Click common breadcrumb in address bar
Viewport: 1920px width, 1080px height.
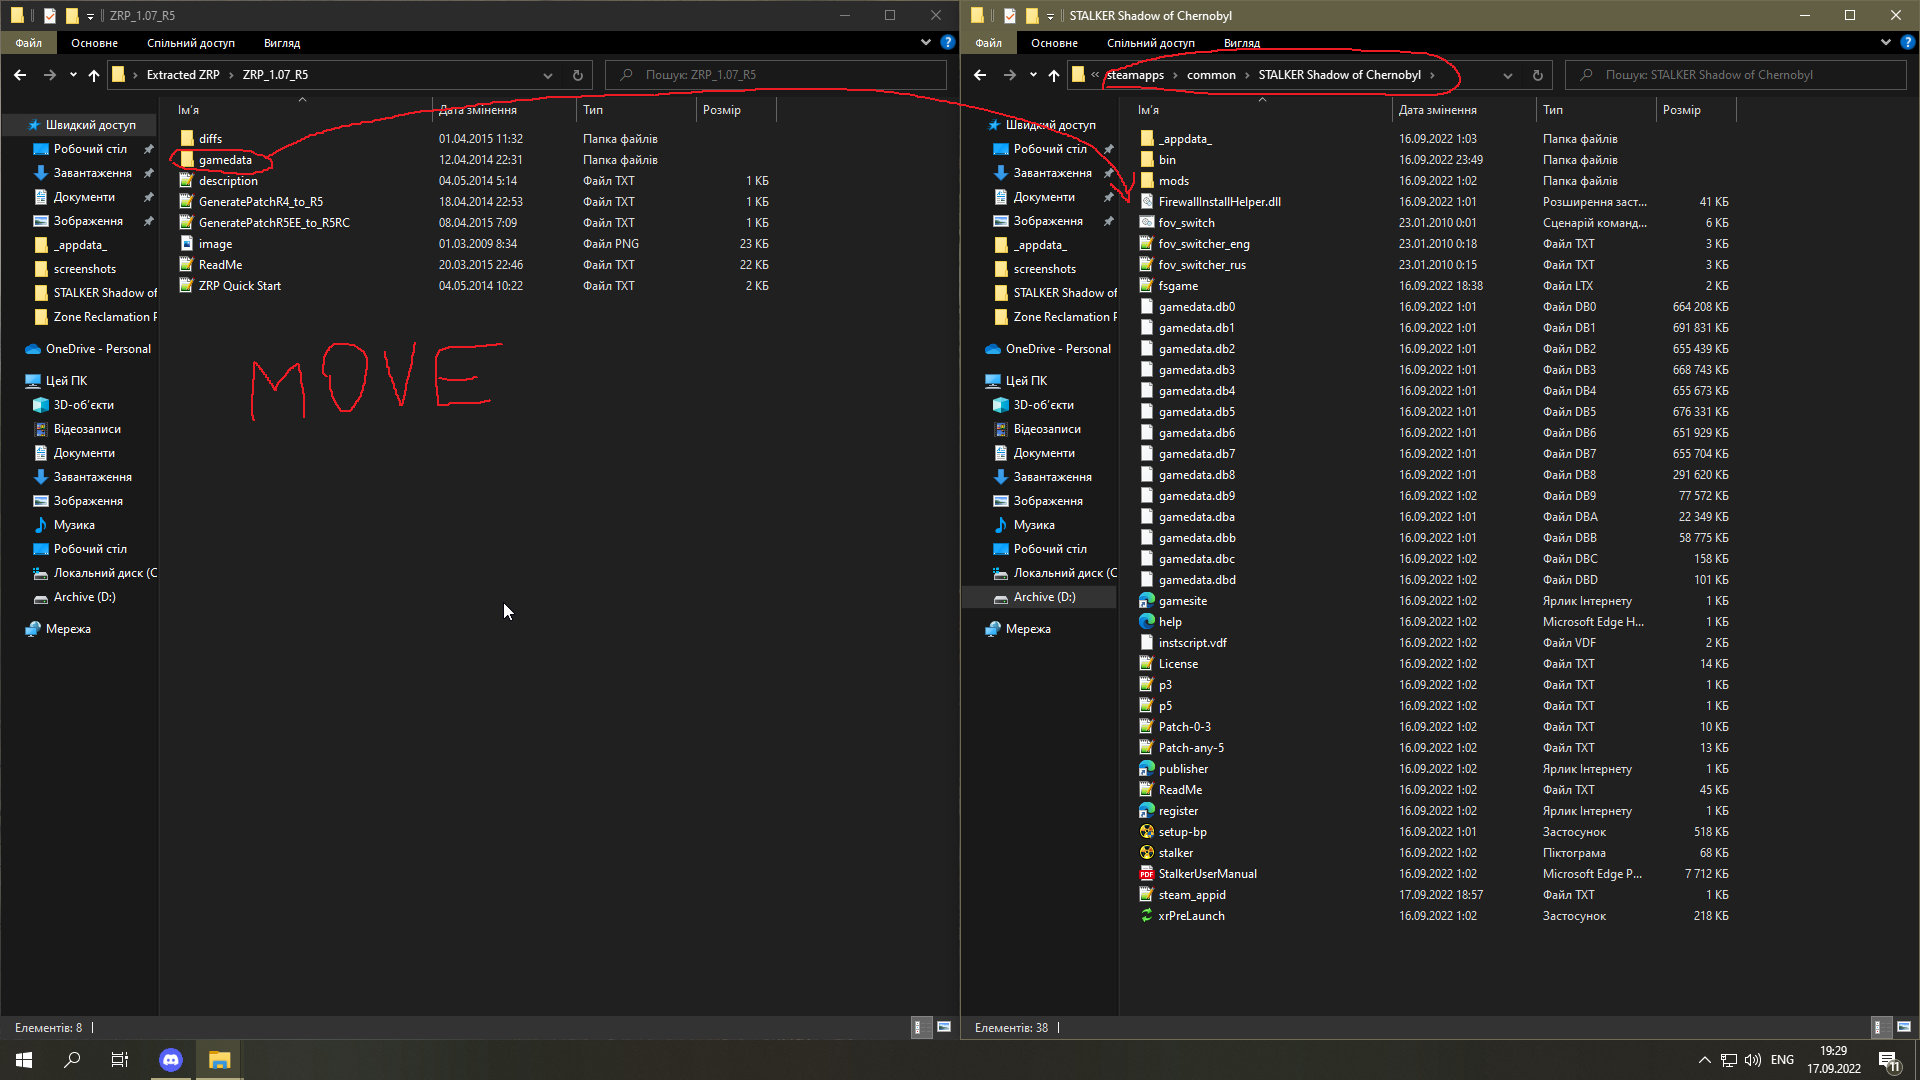[x=1211, y=75]
